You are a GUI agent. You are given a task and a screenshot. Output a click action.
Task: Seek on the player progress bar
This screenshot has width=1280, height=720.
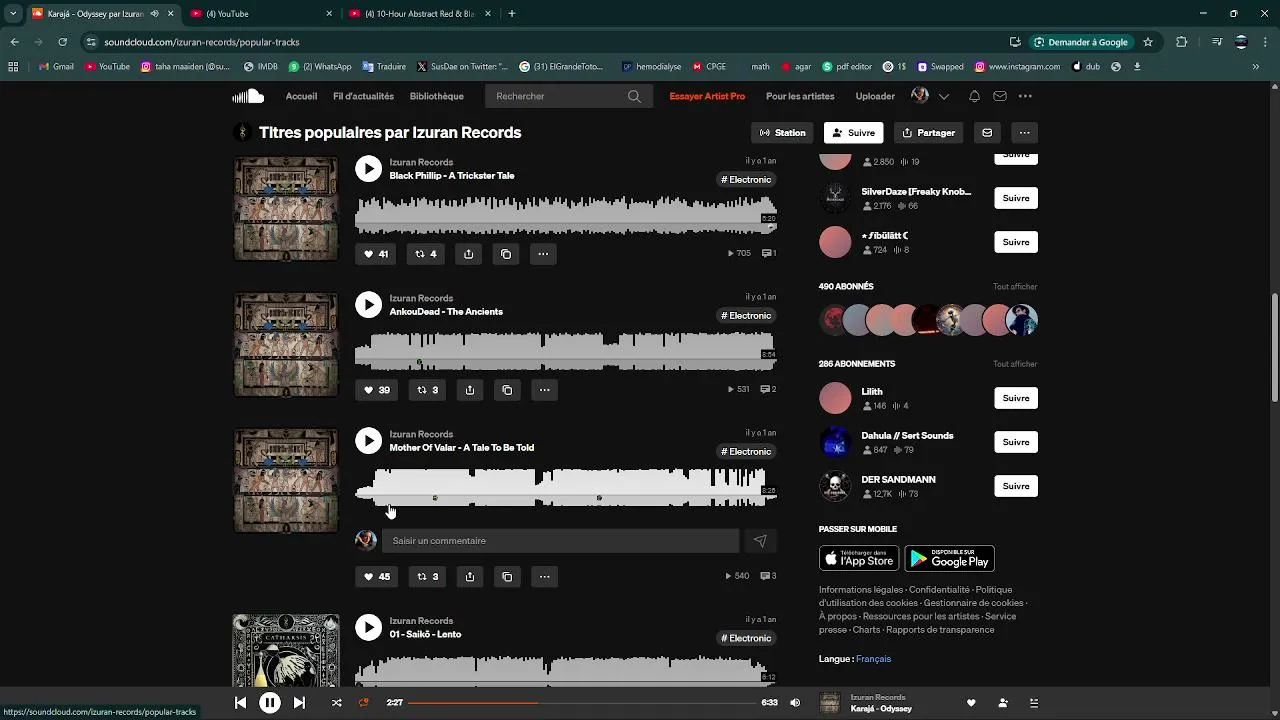581,703
